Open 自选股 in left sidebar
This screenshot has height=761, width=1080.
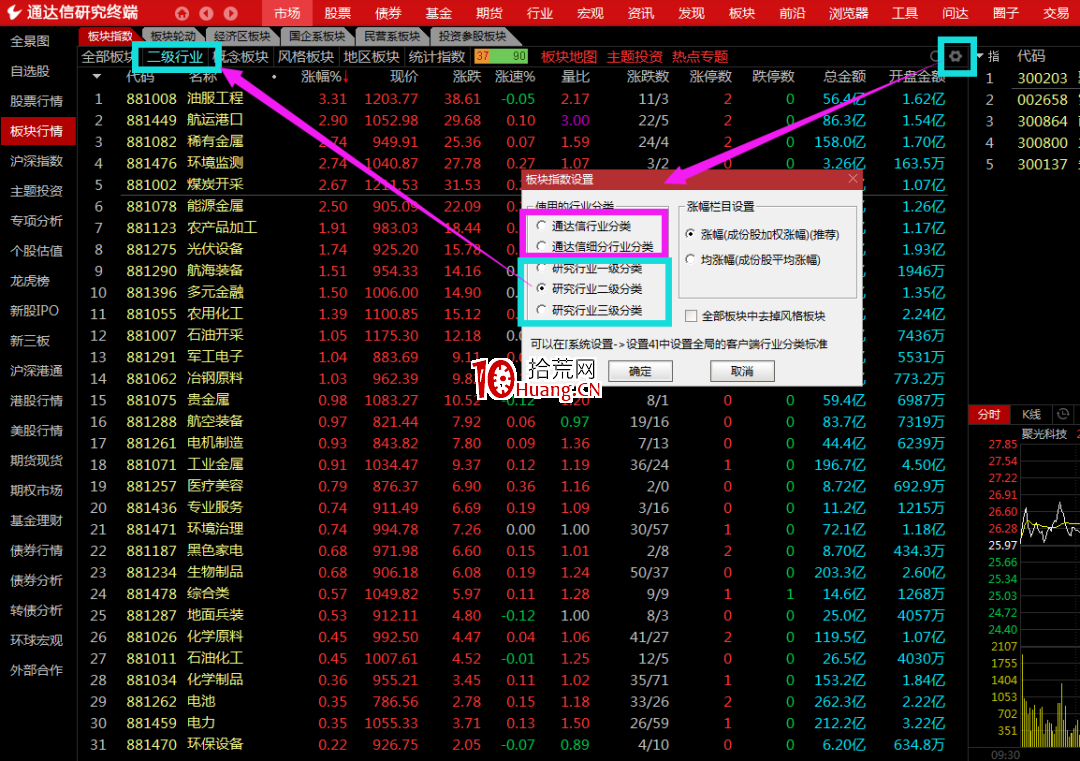pos(30,71)
